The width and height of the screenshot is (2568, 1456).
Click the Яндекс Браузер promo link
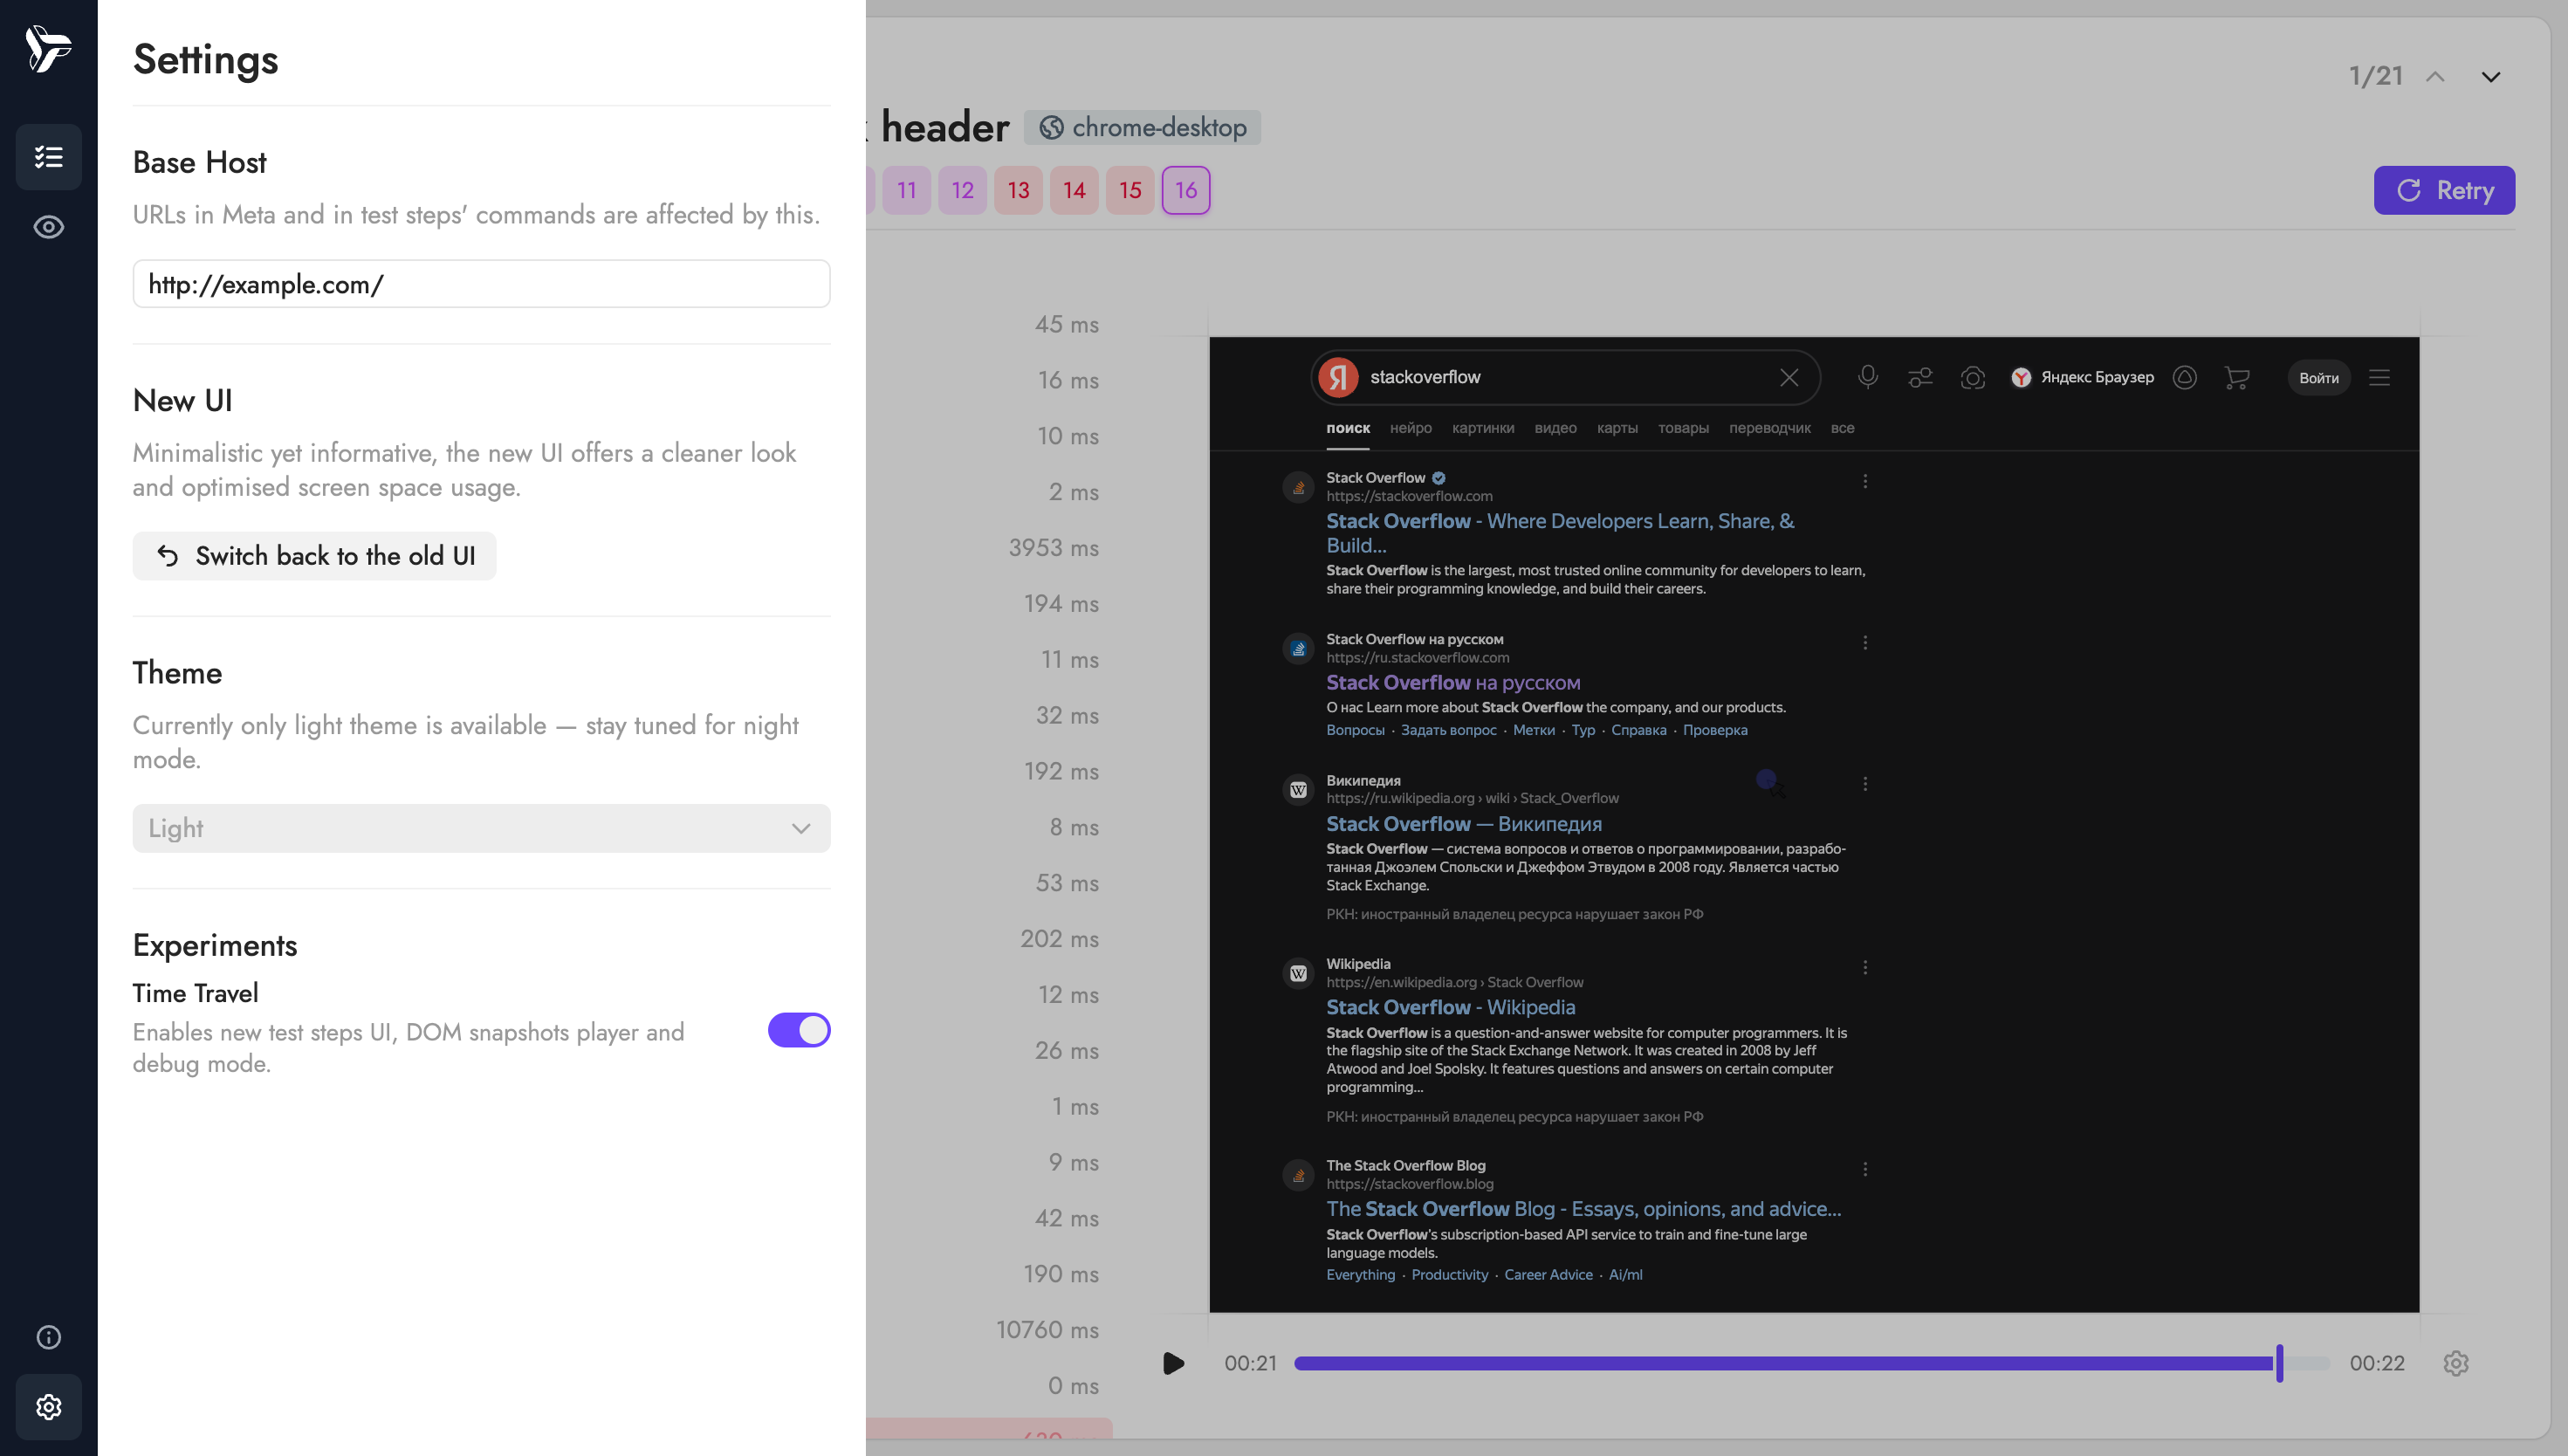coord(2083,377)
